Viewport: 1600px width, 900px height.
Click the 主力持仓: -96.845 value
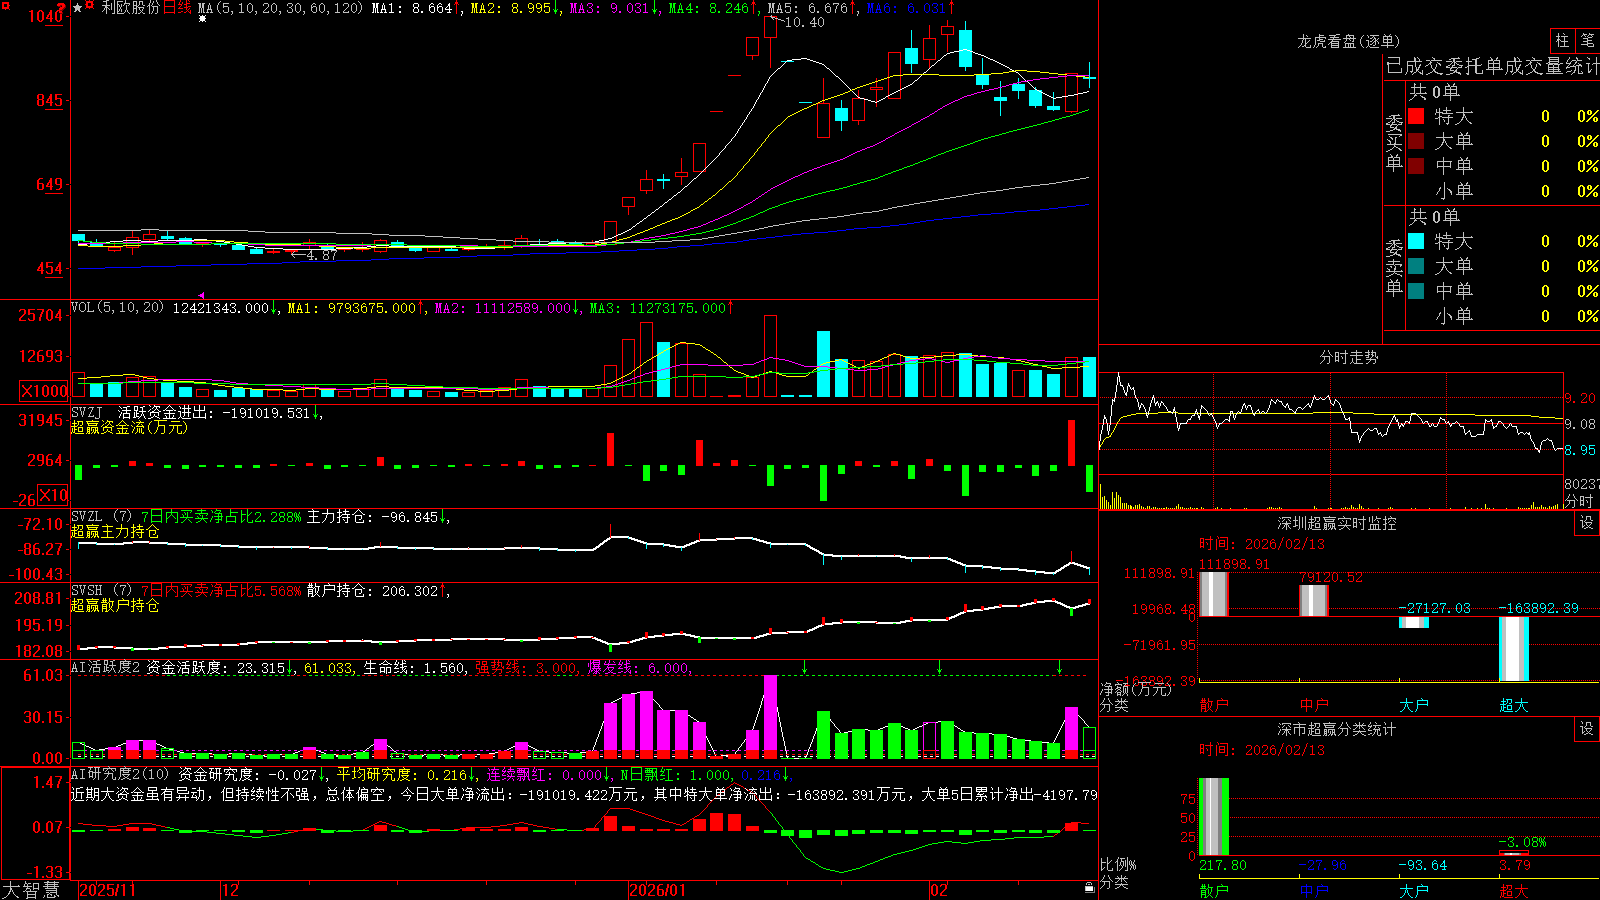coord(372,517)
